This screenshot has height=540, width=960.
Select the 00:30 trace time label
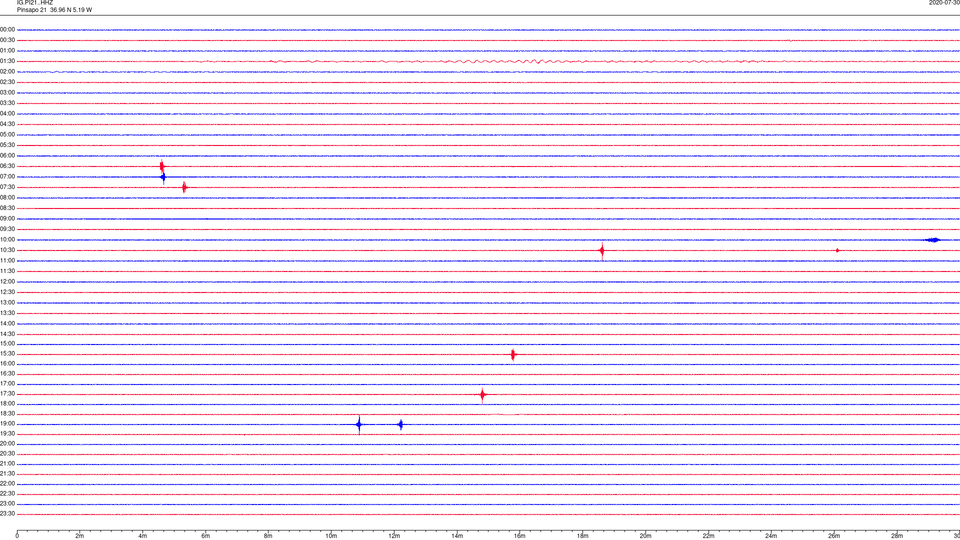[x=7, y=40]
